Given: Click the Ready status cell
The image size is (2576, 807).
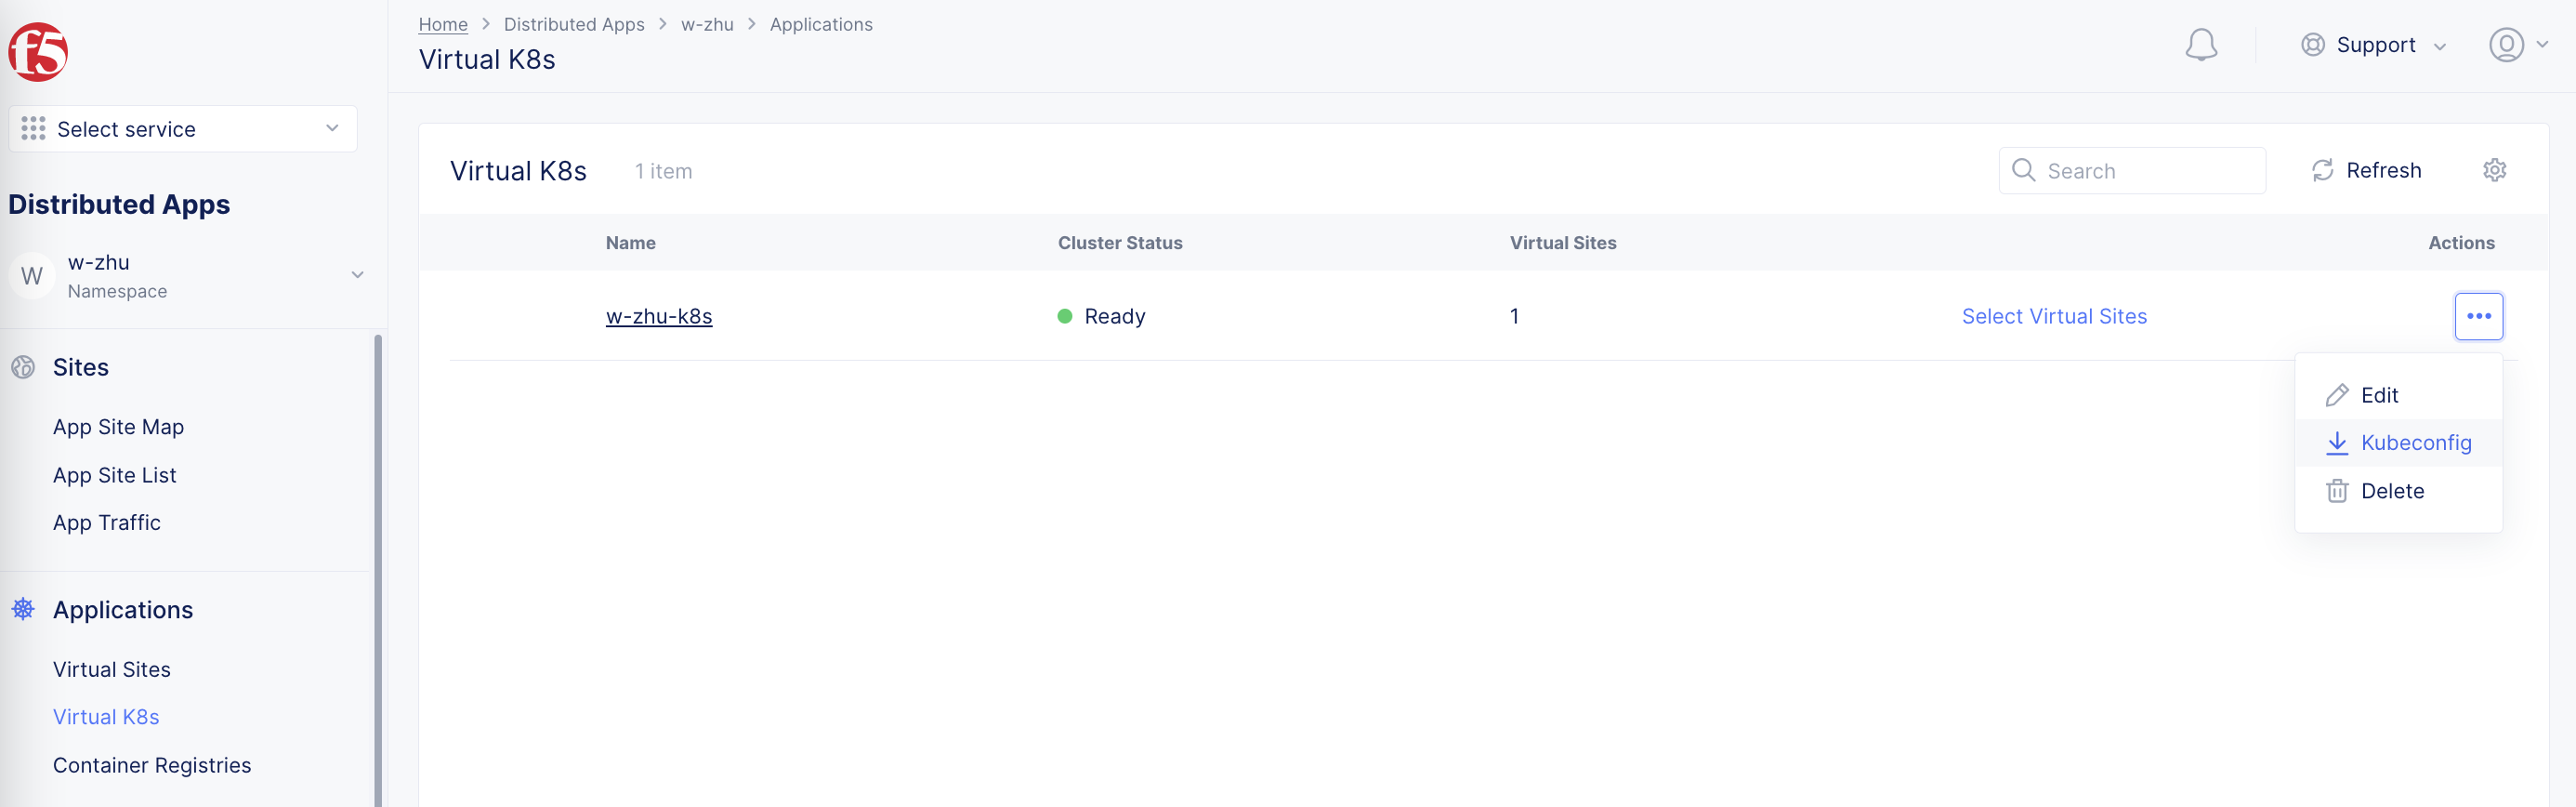Looking at the screenshot, I should [1101, 316].
